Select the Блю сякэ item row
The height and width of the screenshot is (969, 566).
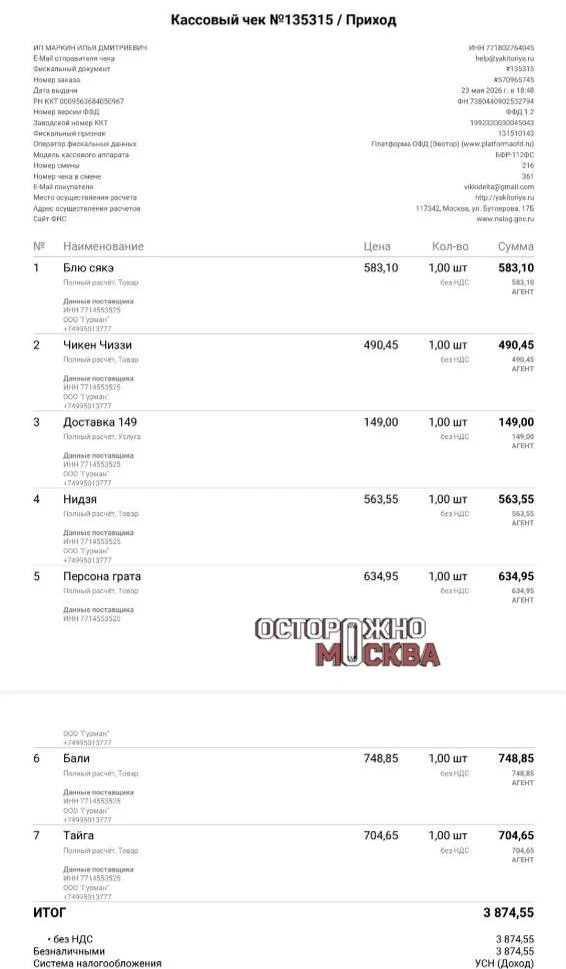point(284,296)
